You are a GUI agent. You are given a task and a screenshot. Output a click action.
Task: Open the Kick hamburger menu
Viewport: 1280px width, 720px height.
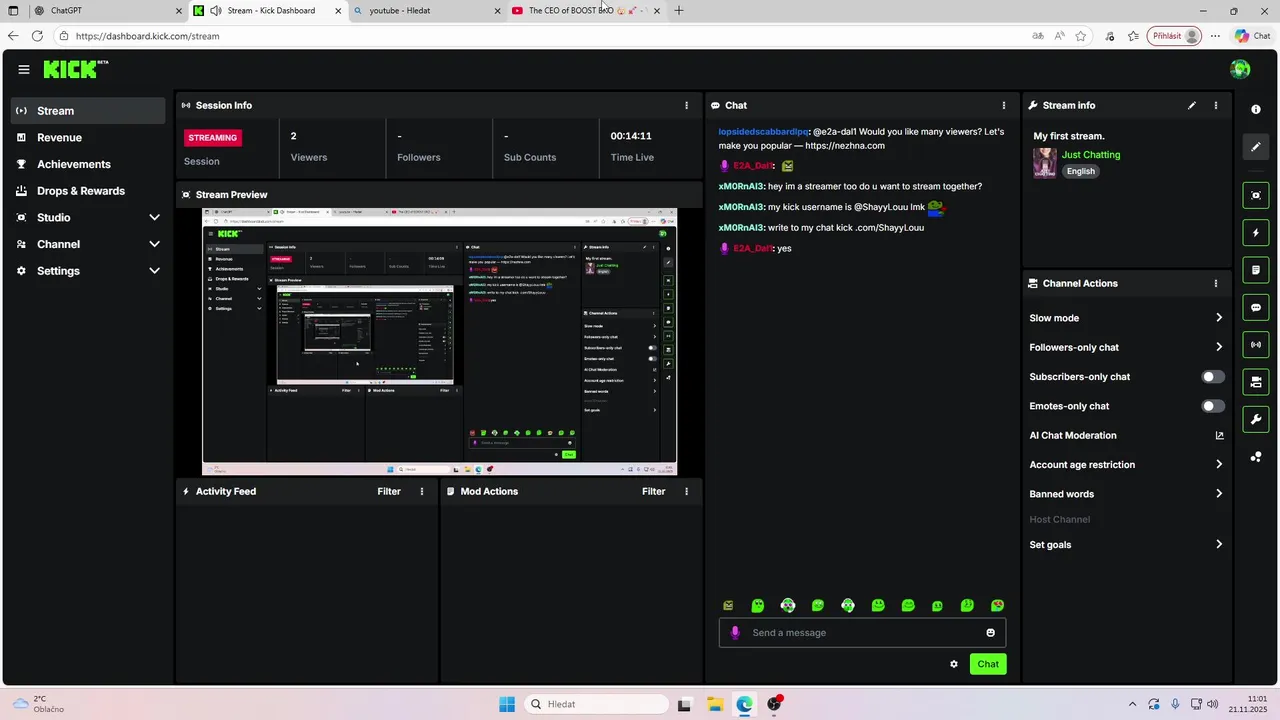[x=24, y=69]
